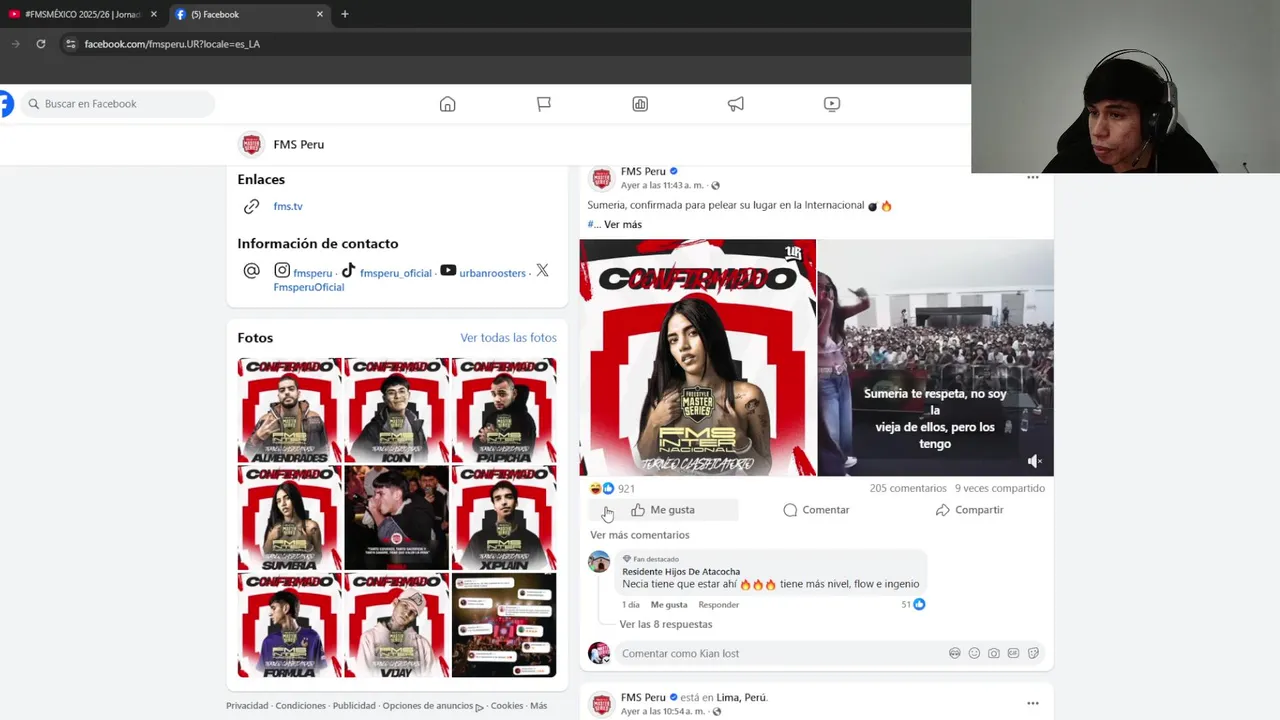Switch to the #FMSMÉXICO 2025/26 tab

(x=83, y=14)
